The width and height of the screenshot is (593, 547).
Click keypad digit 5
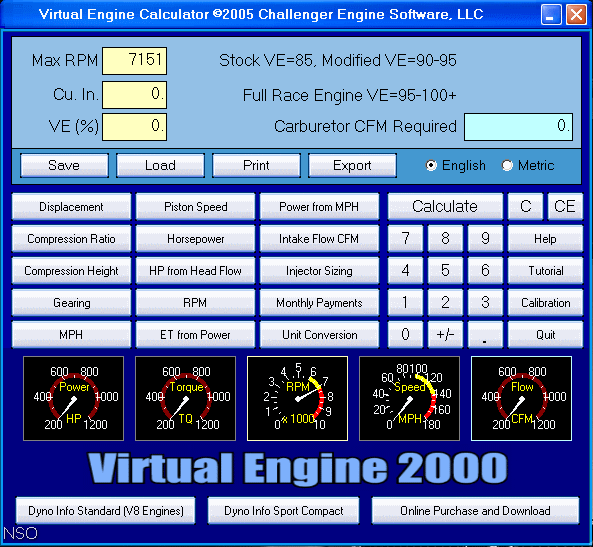445,270
